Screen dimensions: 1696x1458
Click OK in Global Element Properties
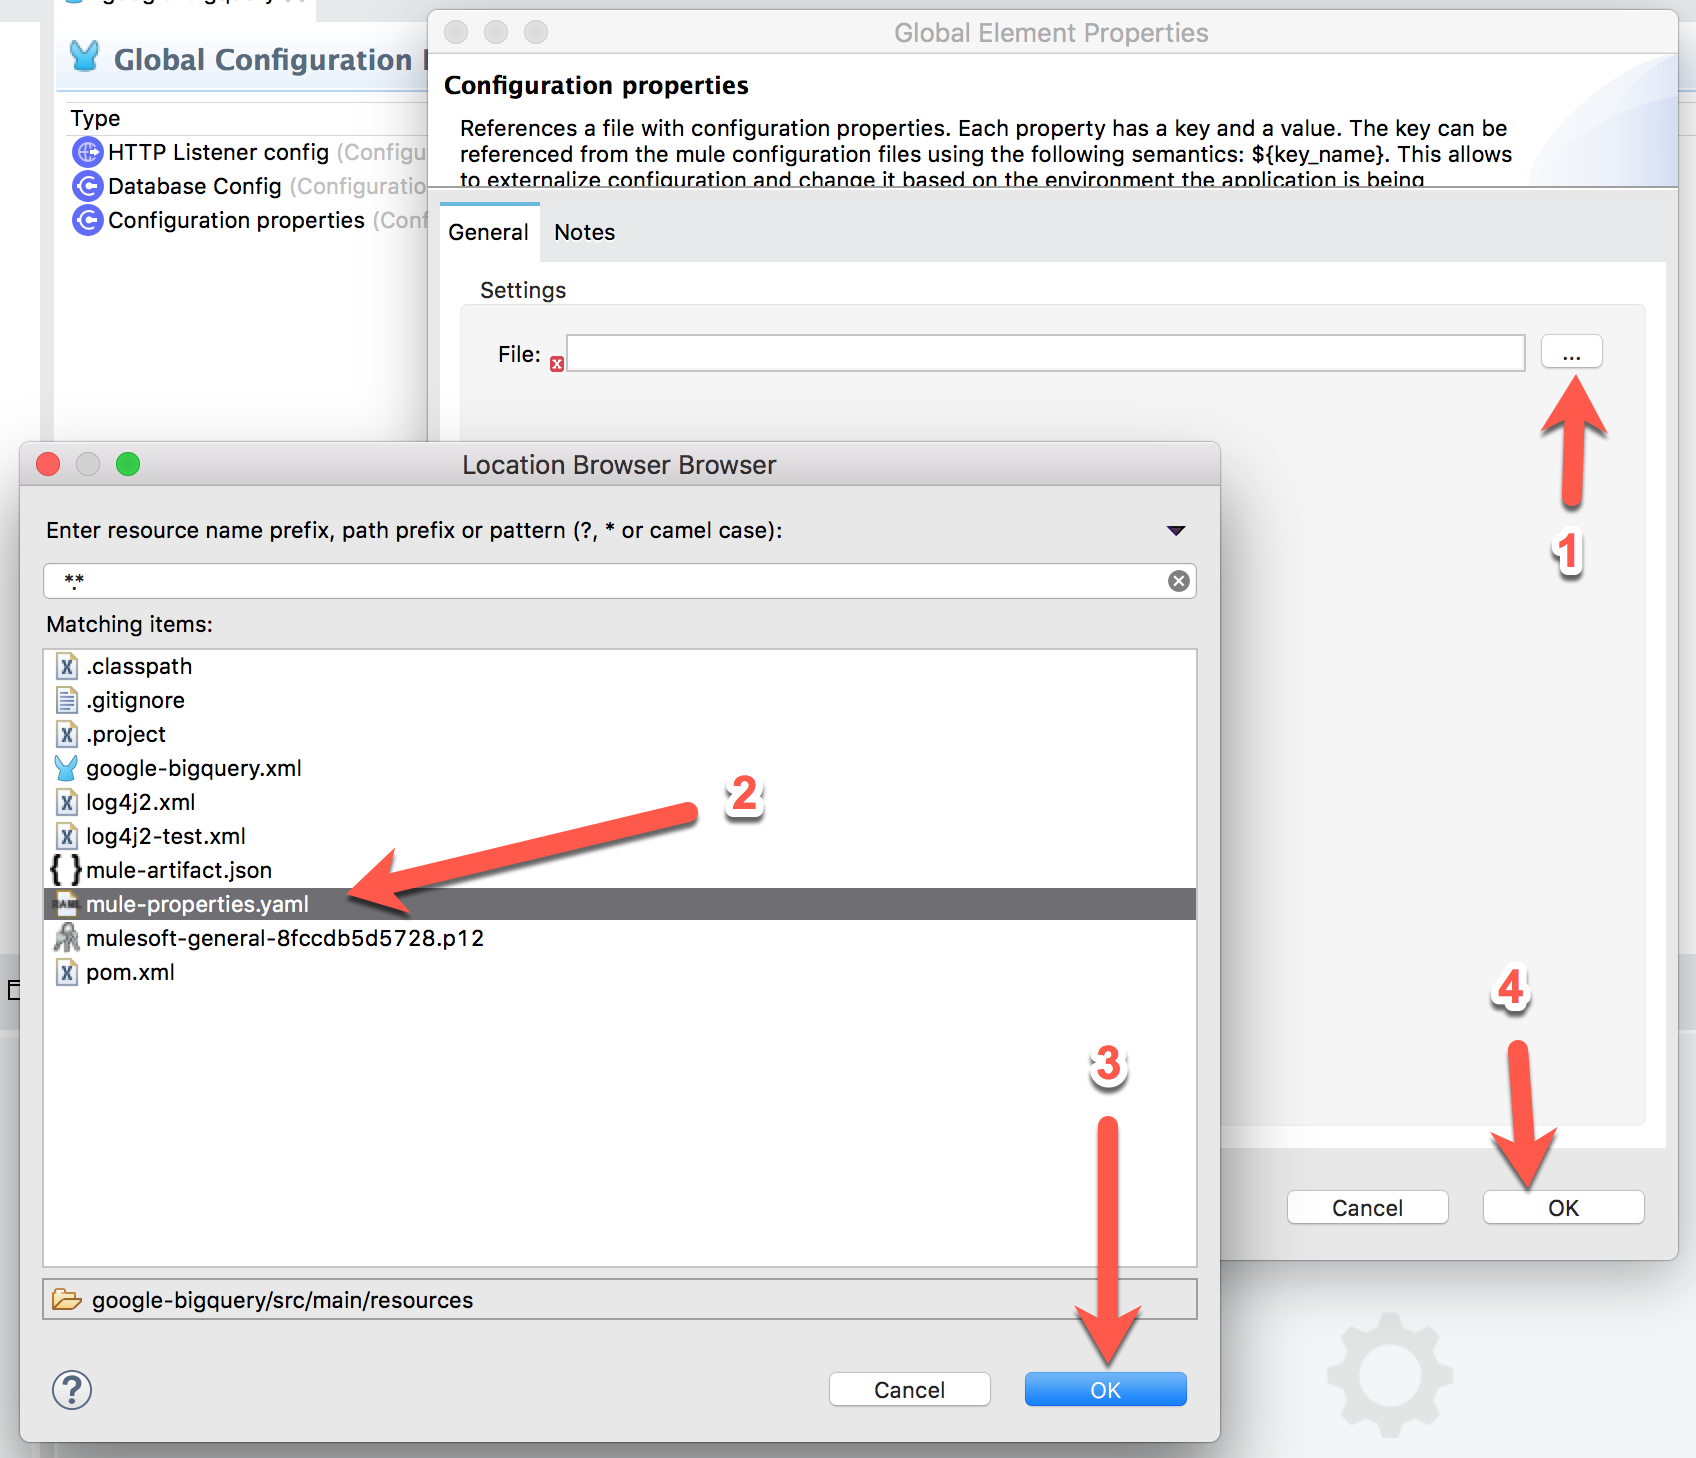tap(1564, 1207)
